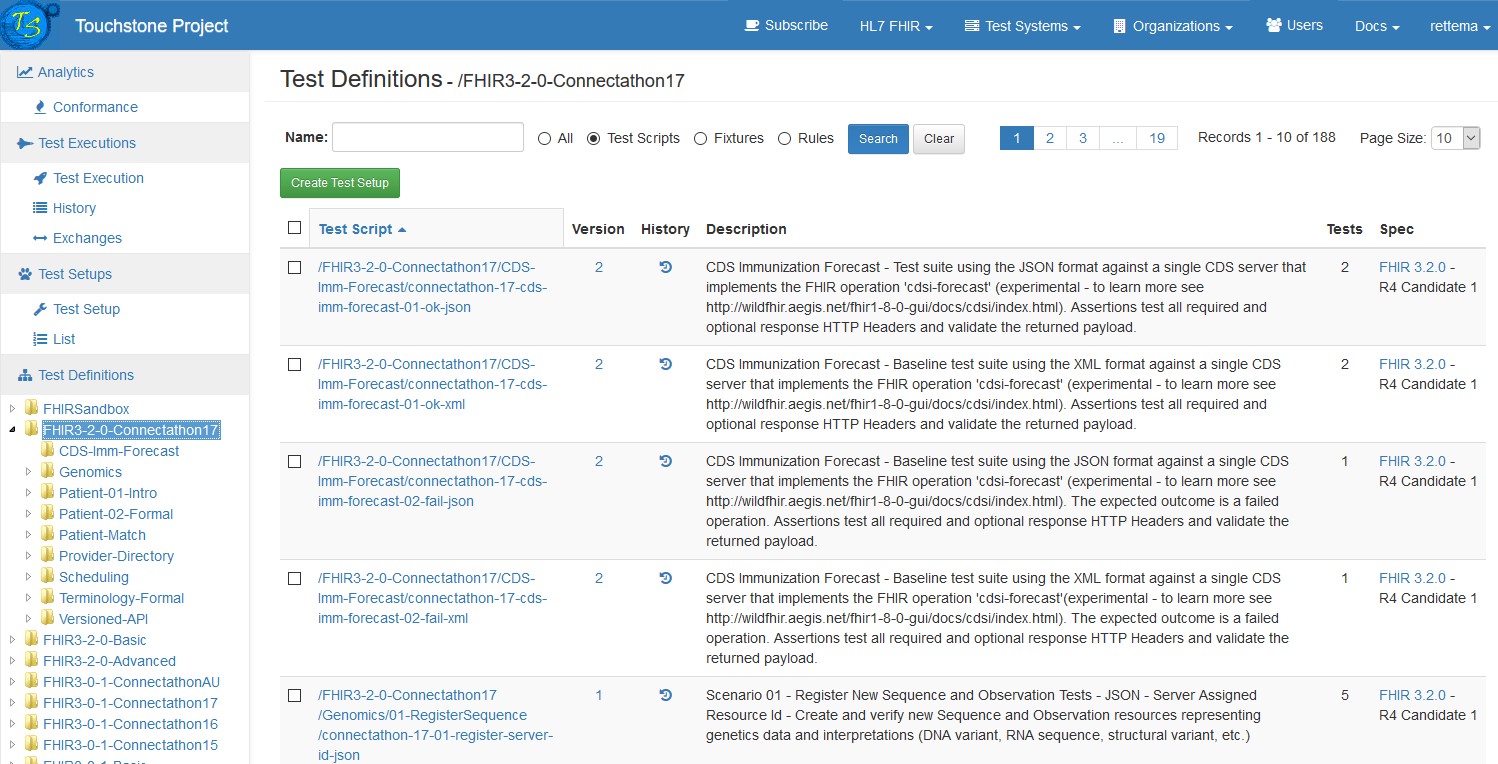Select the Rules radio button
The width and height of the screenshot is (1498, 764).
(x=784, y=139)
